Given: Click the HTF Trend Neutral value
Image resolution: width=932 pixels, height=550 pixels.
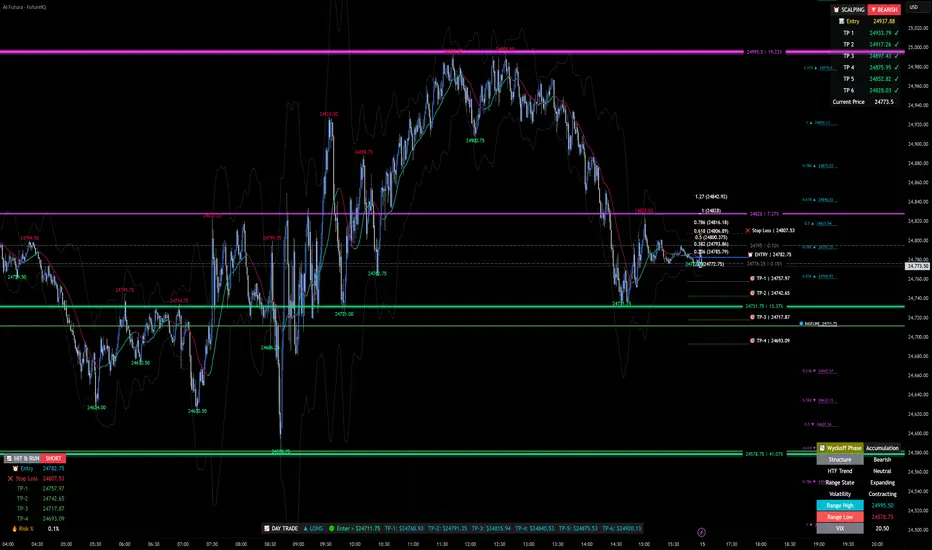Looking at the screenshot, I should (882, 471).
